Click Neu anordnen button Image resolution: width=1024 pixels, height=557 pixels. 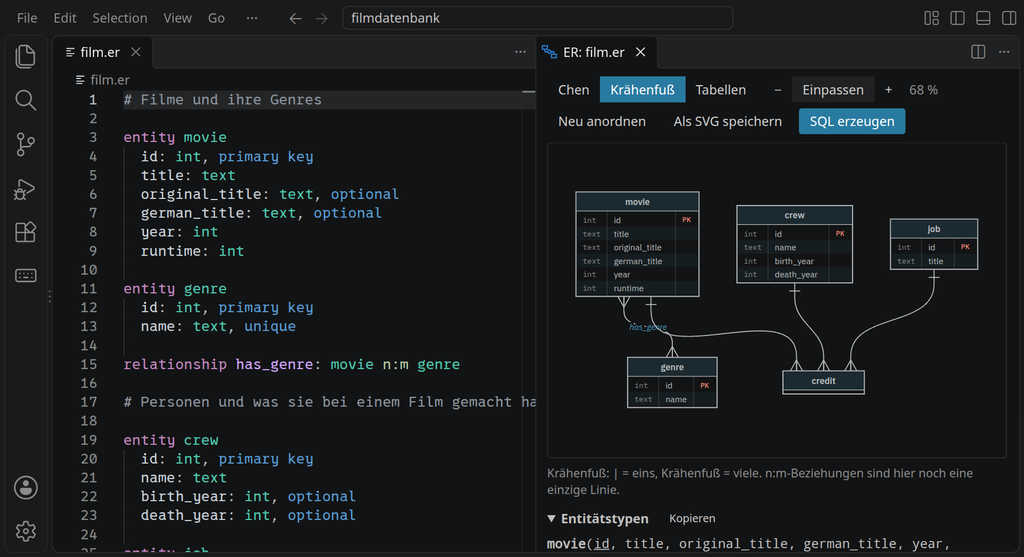[x=602, y=121]
